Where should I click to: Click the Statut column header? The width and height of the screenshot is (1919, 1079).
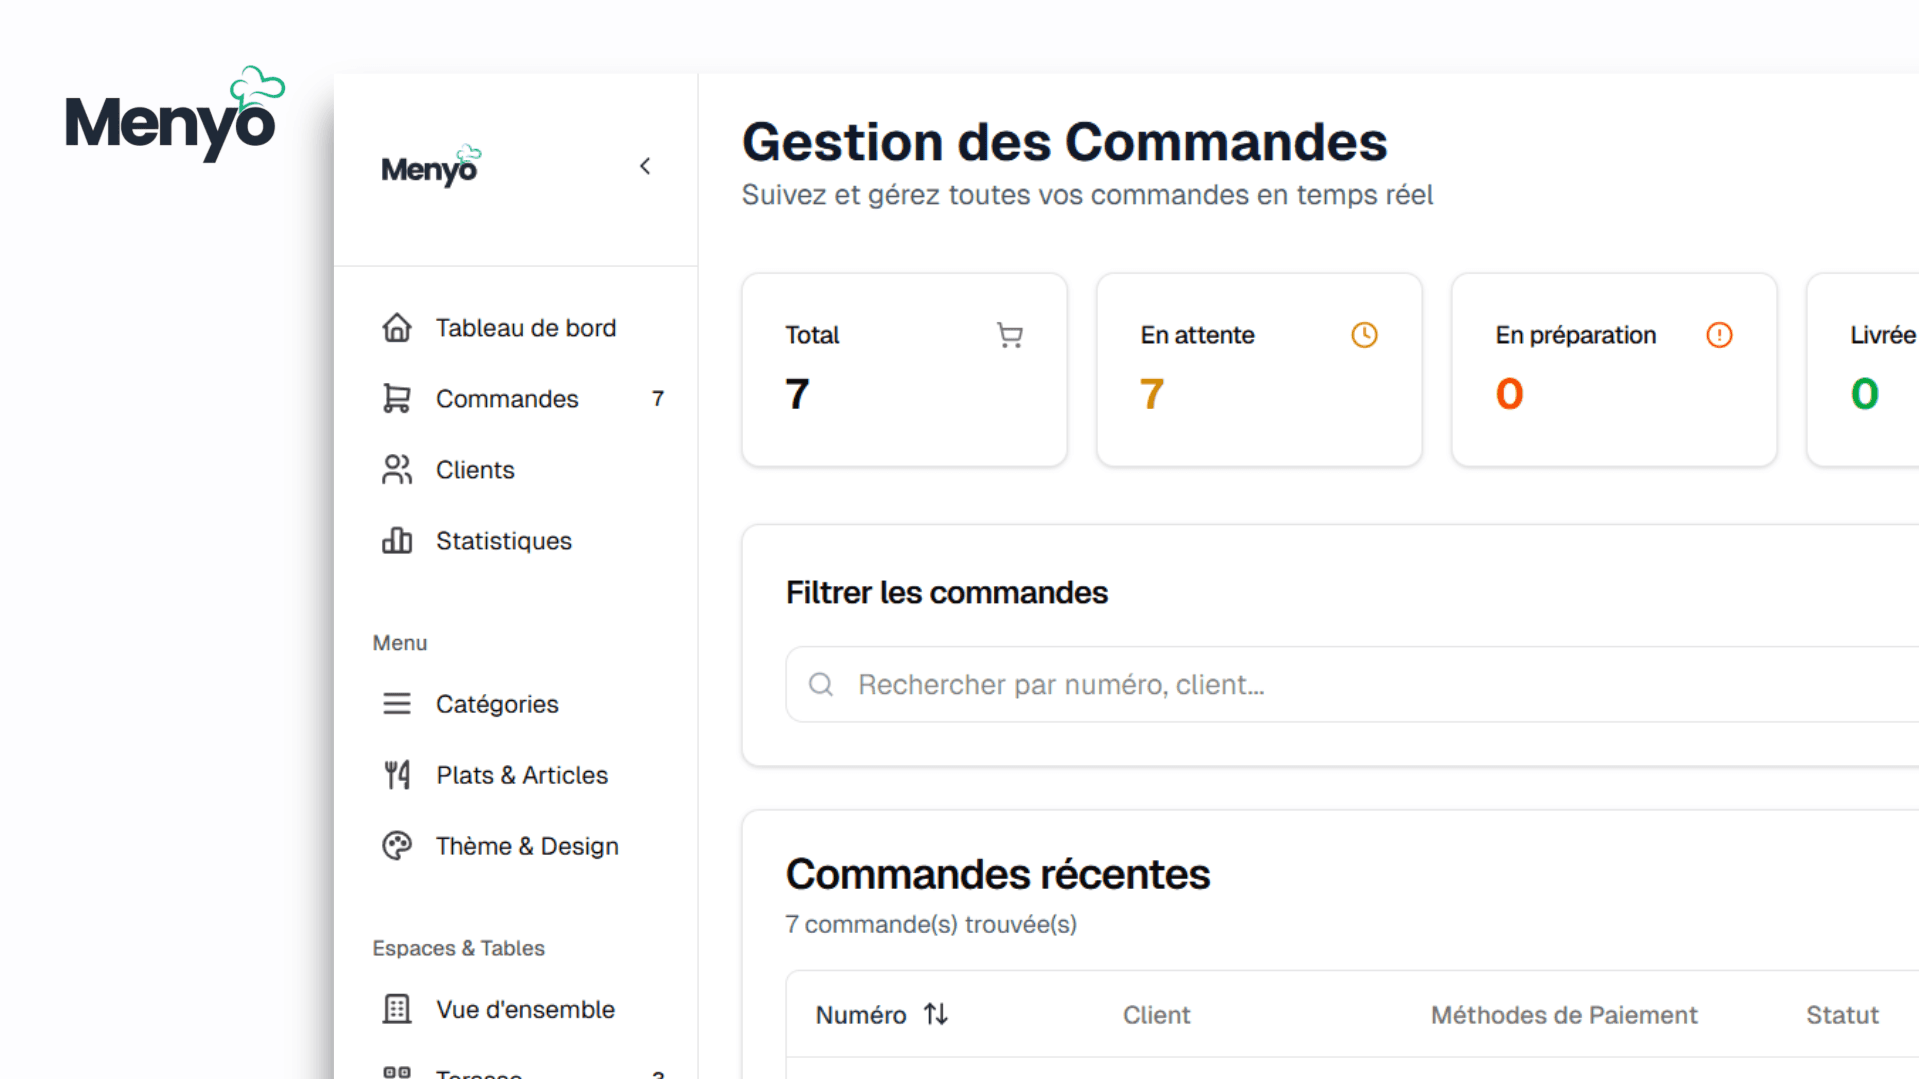coord(1842,1015)
